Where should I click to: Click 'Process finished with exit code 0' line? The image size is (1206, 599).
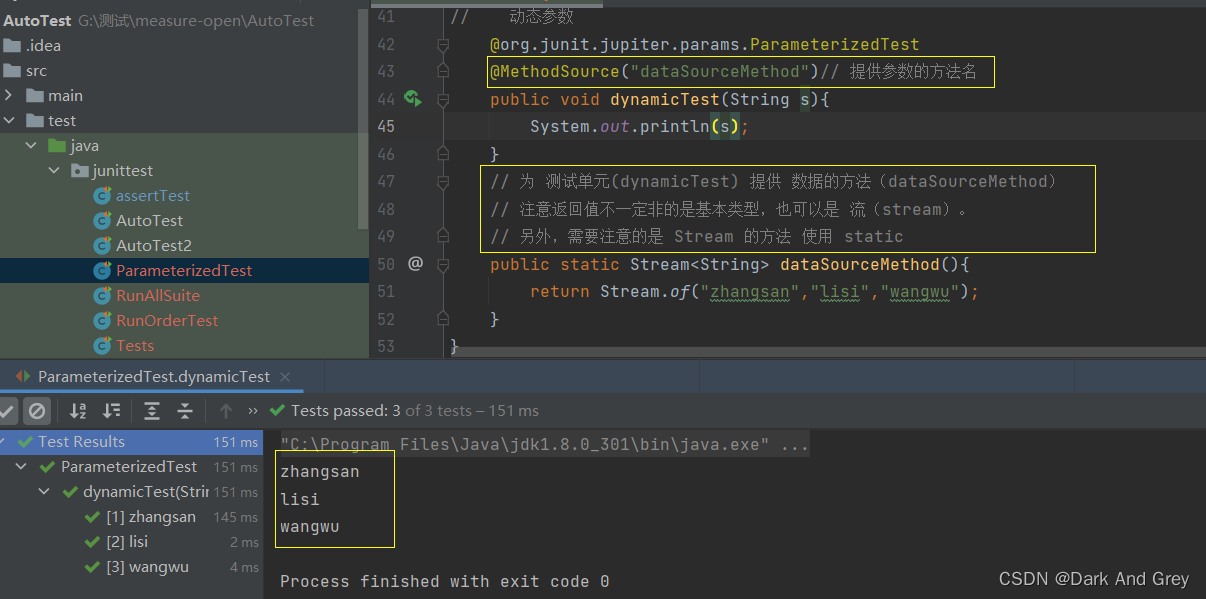pos(445,581)
